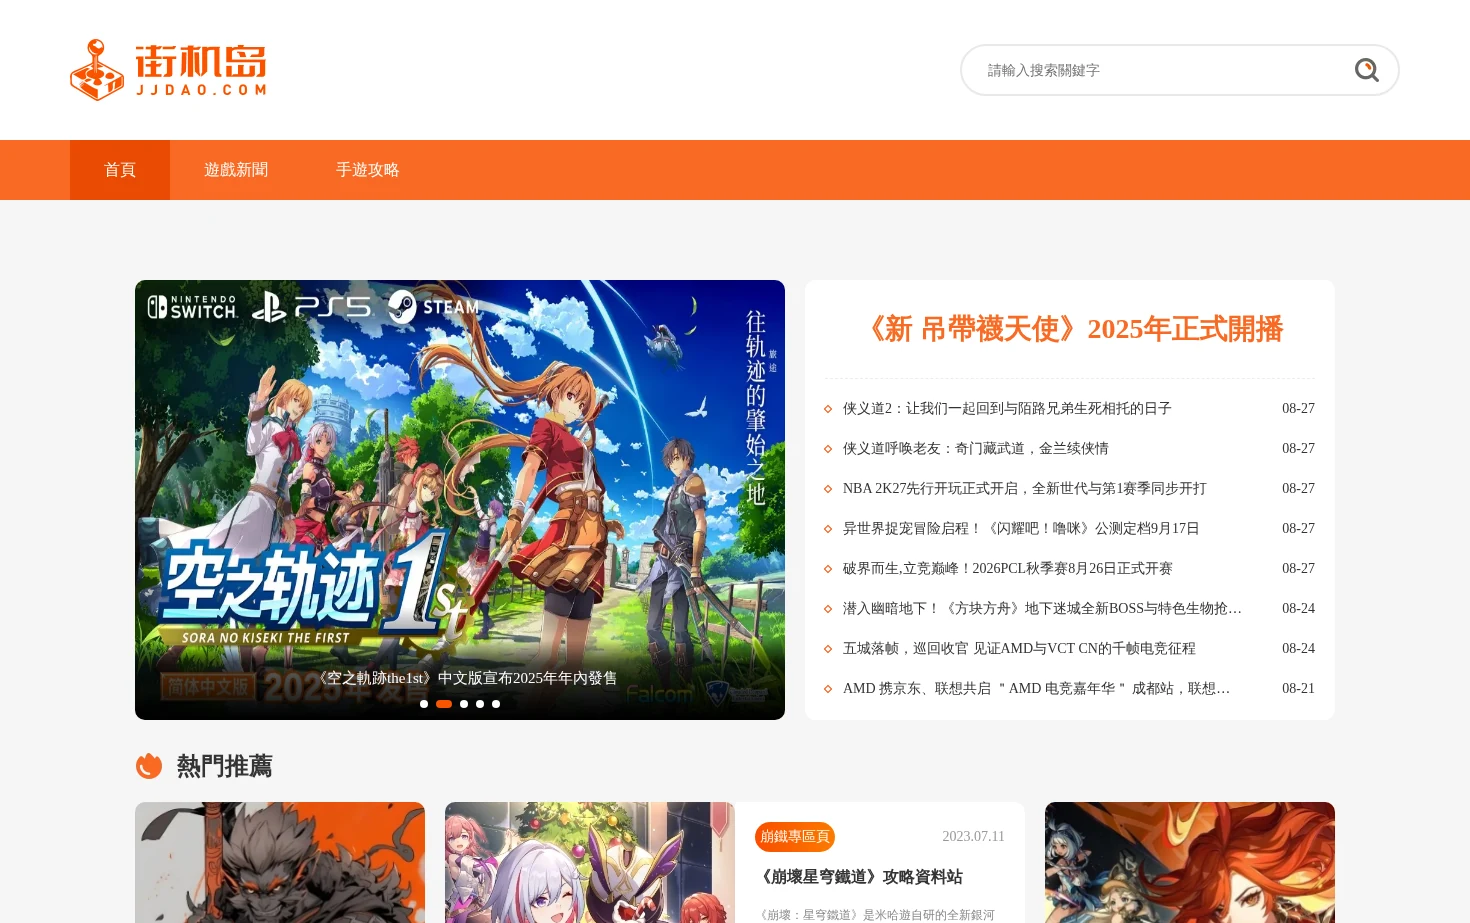Click the 《崩壞：星穹鐵道》 description text
The height and width of the screenshot is (923, 1470).
(x=875, y=914)
